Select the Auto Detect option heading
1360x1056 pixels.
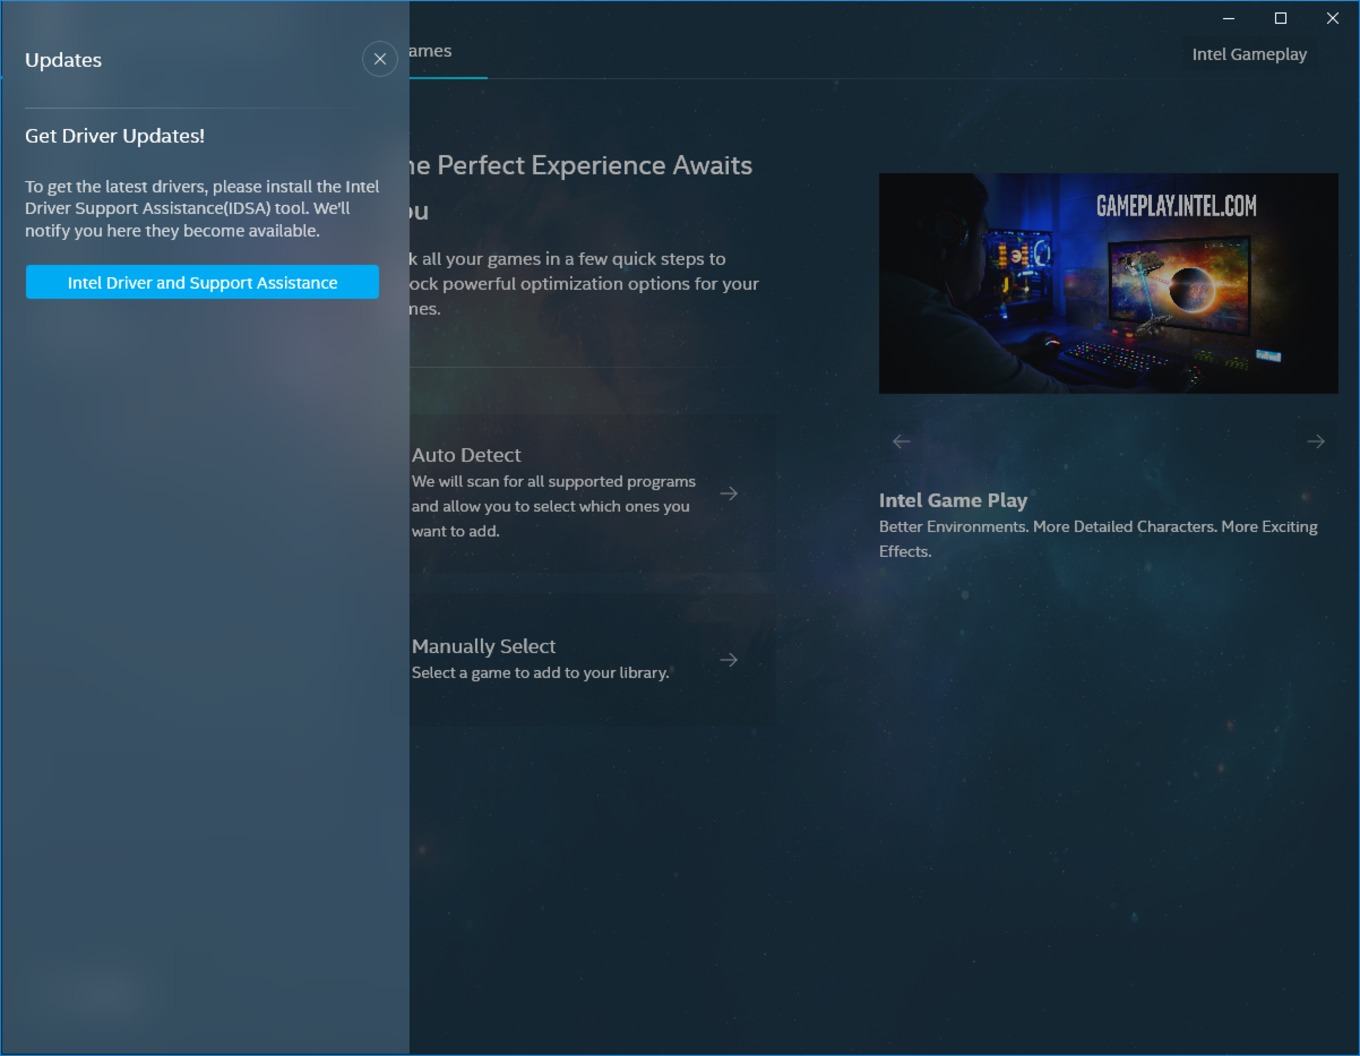point(466,455)
